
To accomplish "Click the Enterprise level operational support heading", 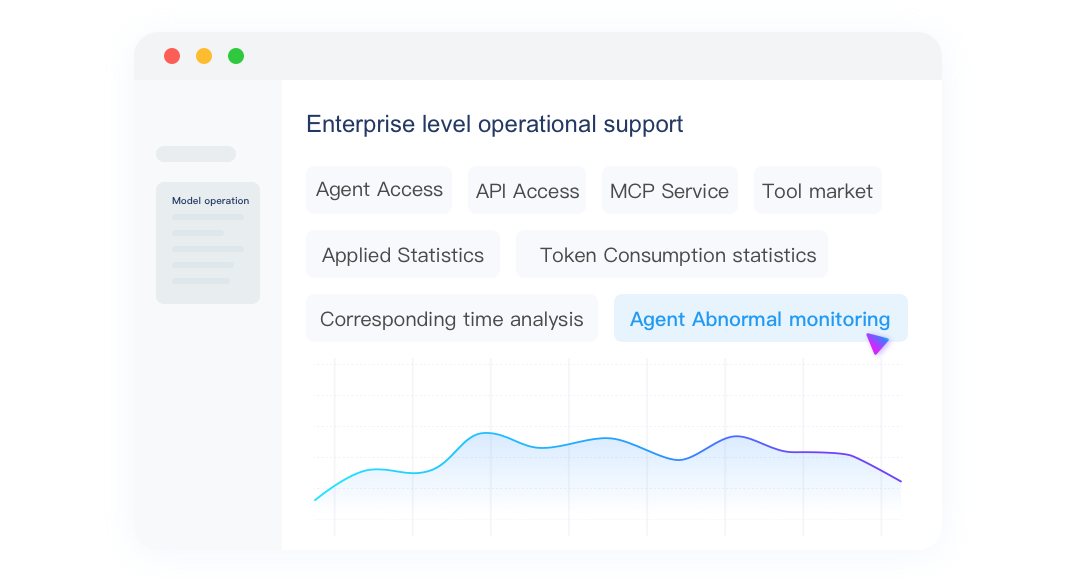I will [x=494, y=124].
